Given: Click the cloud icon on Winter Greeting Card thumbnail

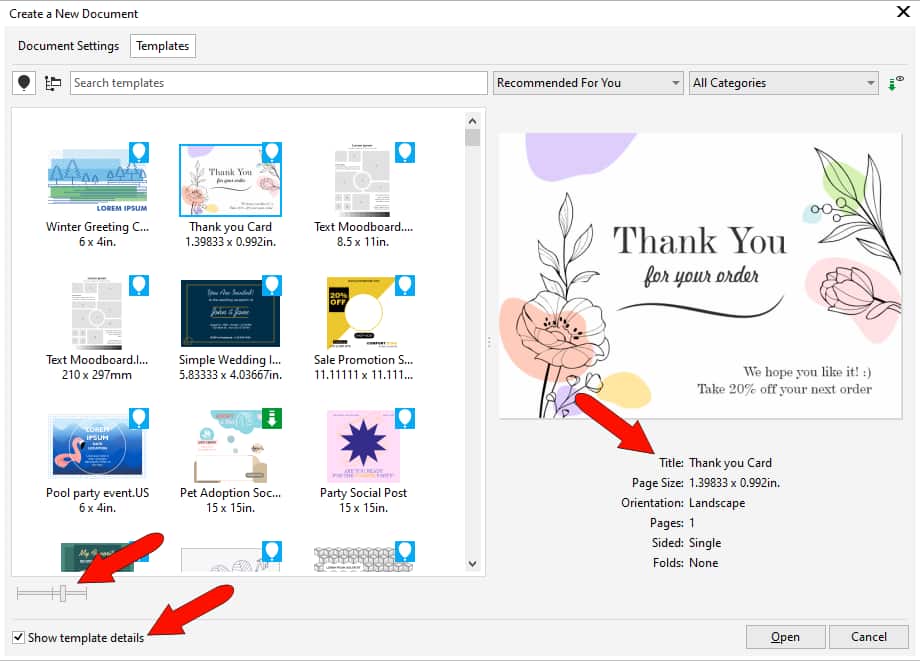Looking at the screenshot, I should tap(138, 152).
